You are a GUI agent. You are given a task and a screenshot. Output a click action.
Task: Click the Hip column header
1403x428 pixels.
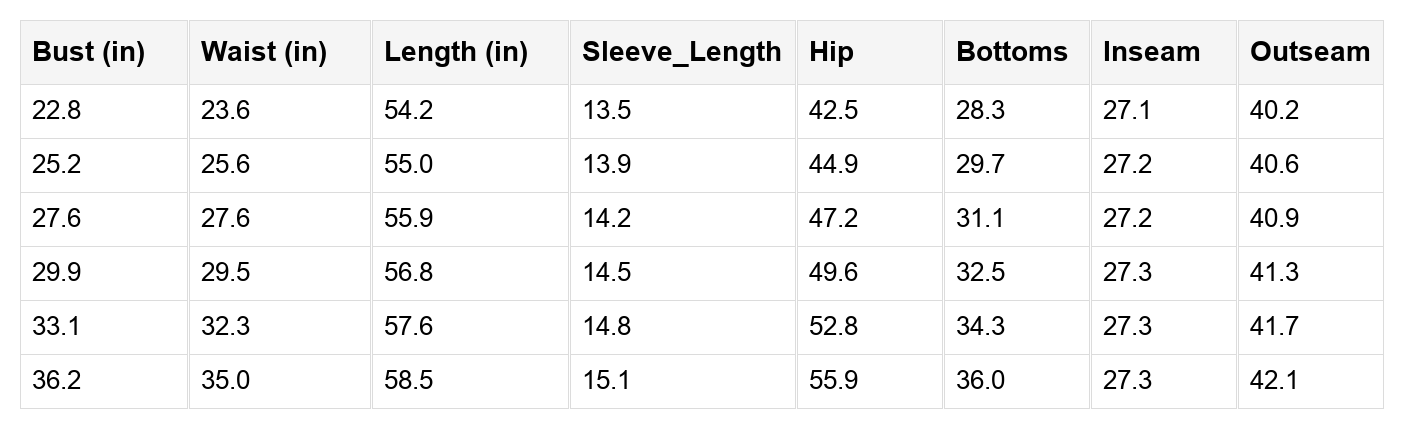pos(832,53)
